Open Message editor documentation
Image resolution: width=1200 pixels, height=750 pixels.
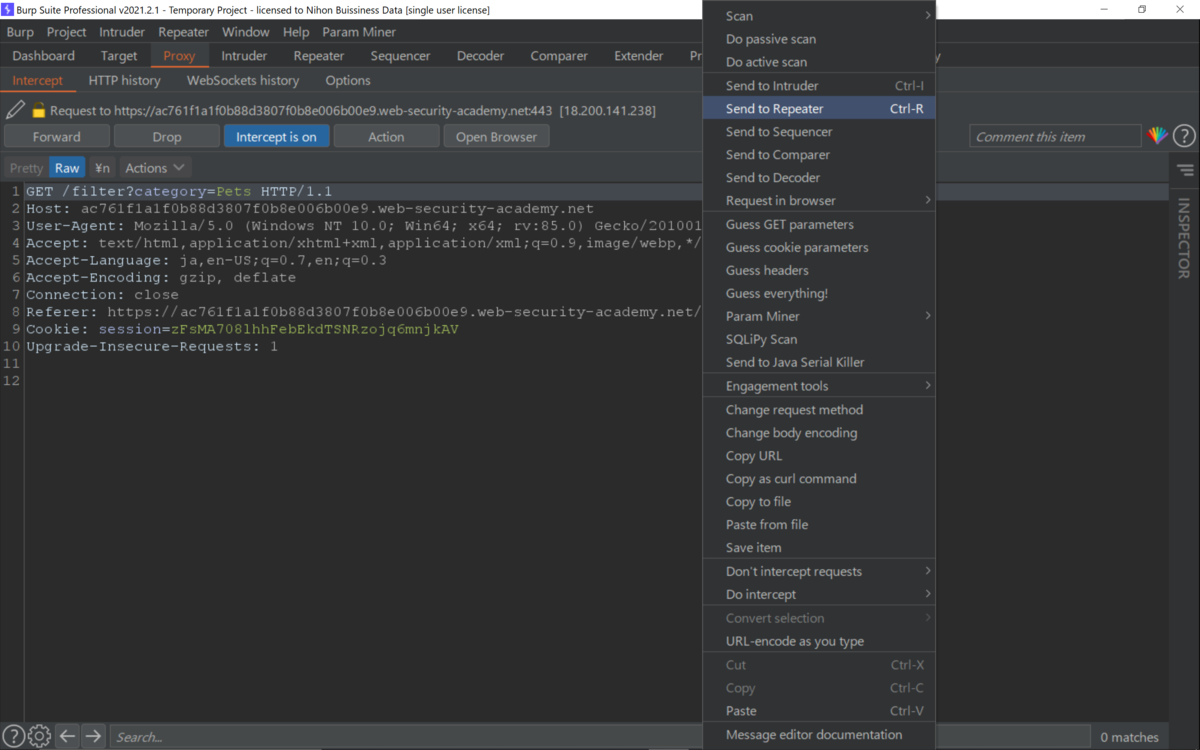point(819,735)
